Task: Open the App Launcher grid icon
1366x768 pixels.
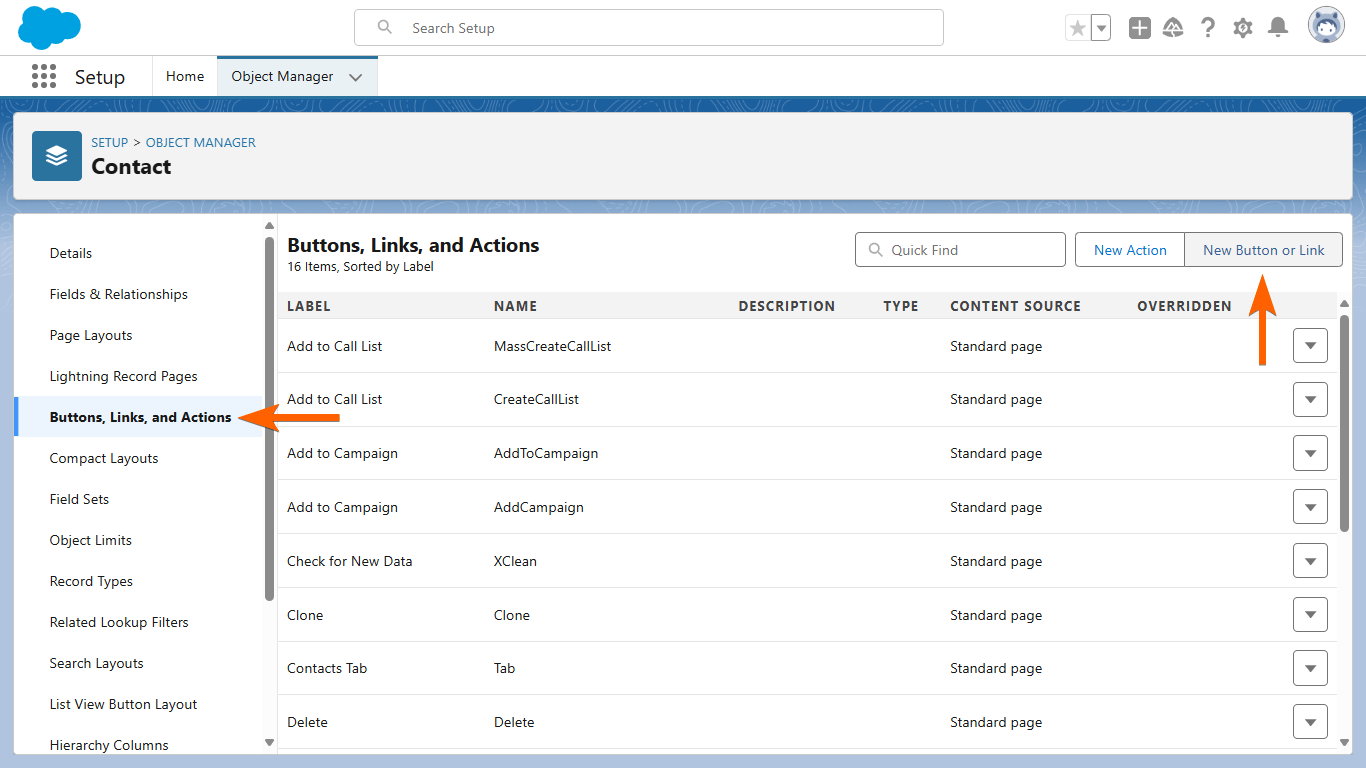Action: pos(43,77)
